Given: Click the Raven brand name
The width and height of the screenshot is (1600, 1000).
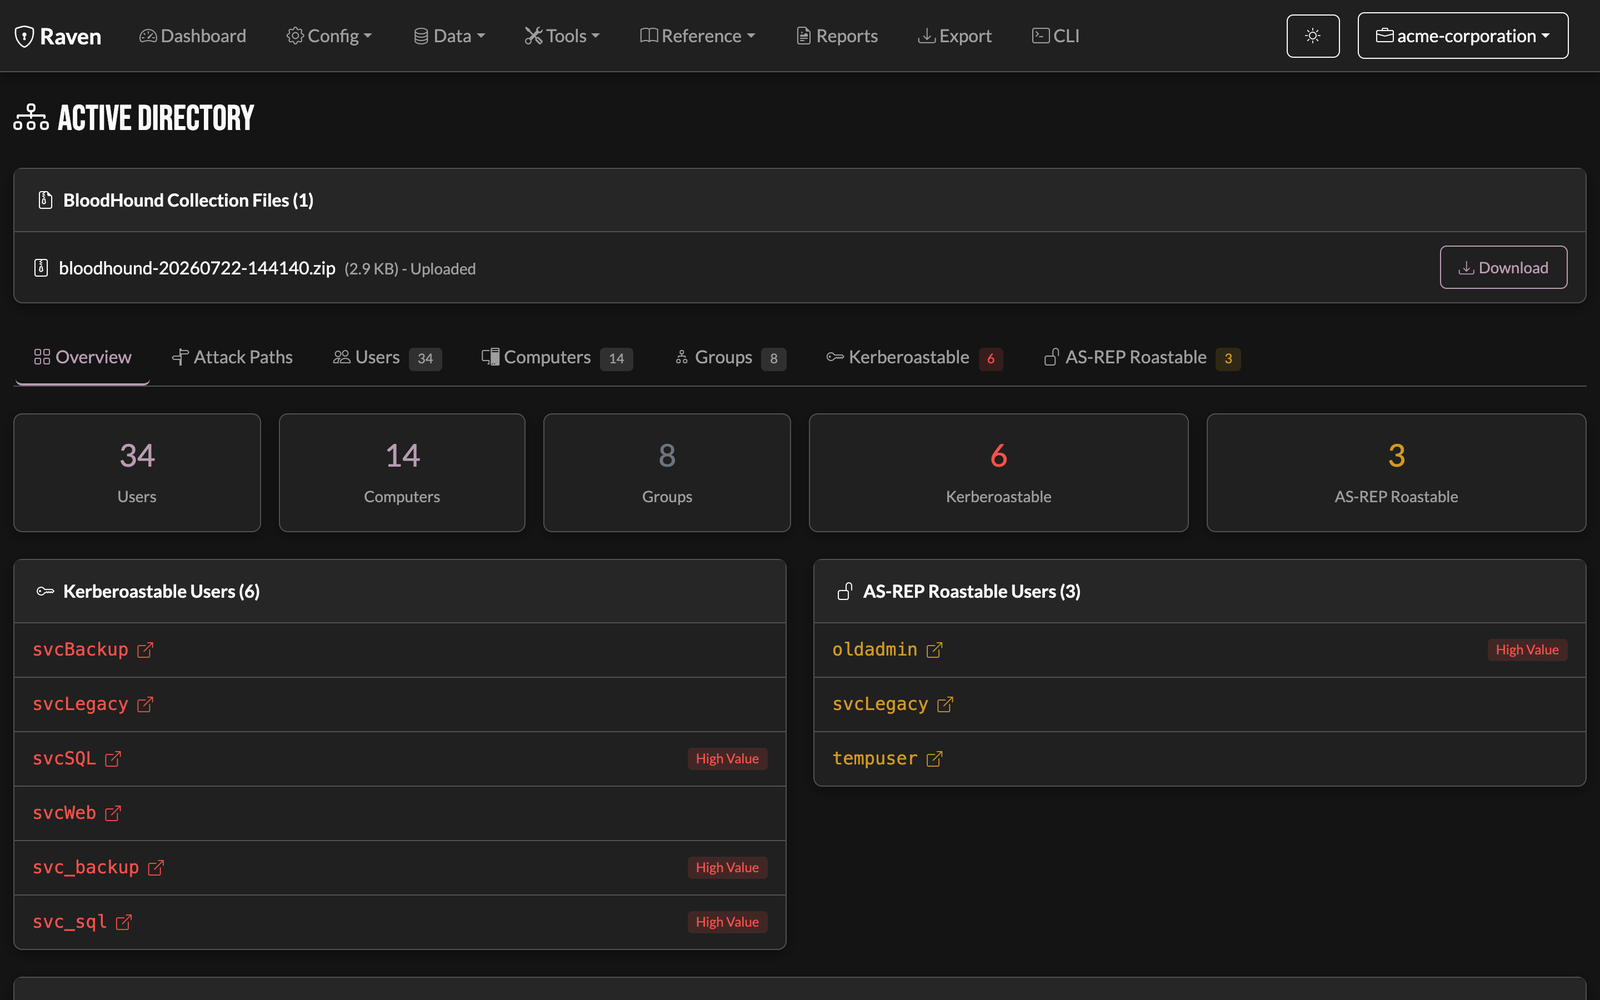Looking at the screenshot, I should pyautogui.click(x=71, y=37).
